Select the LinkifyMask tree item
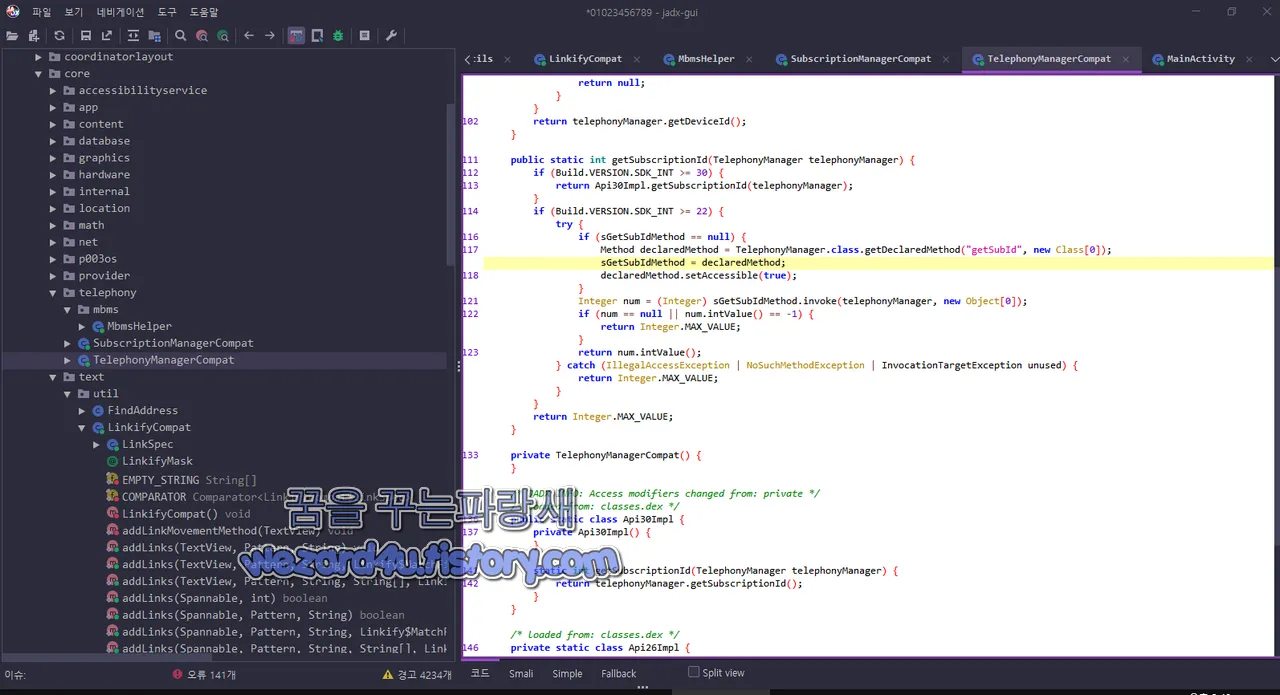This screenshot has width=1280, height=695. (156, 461)
